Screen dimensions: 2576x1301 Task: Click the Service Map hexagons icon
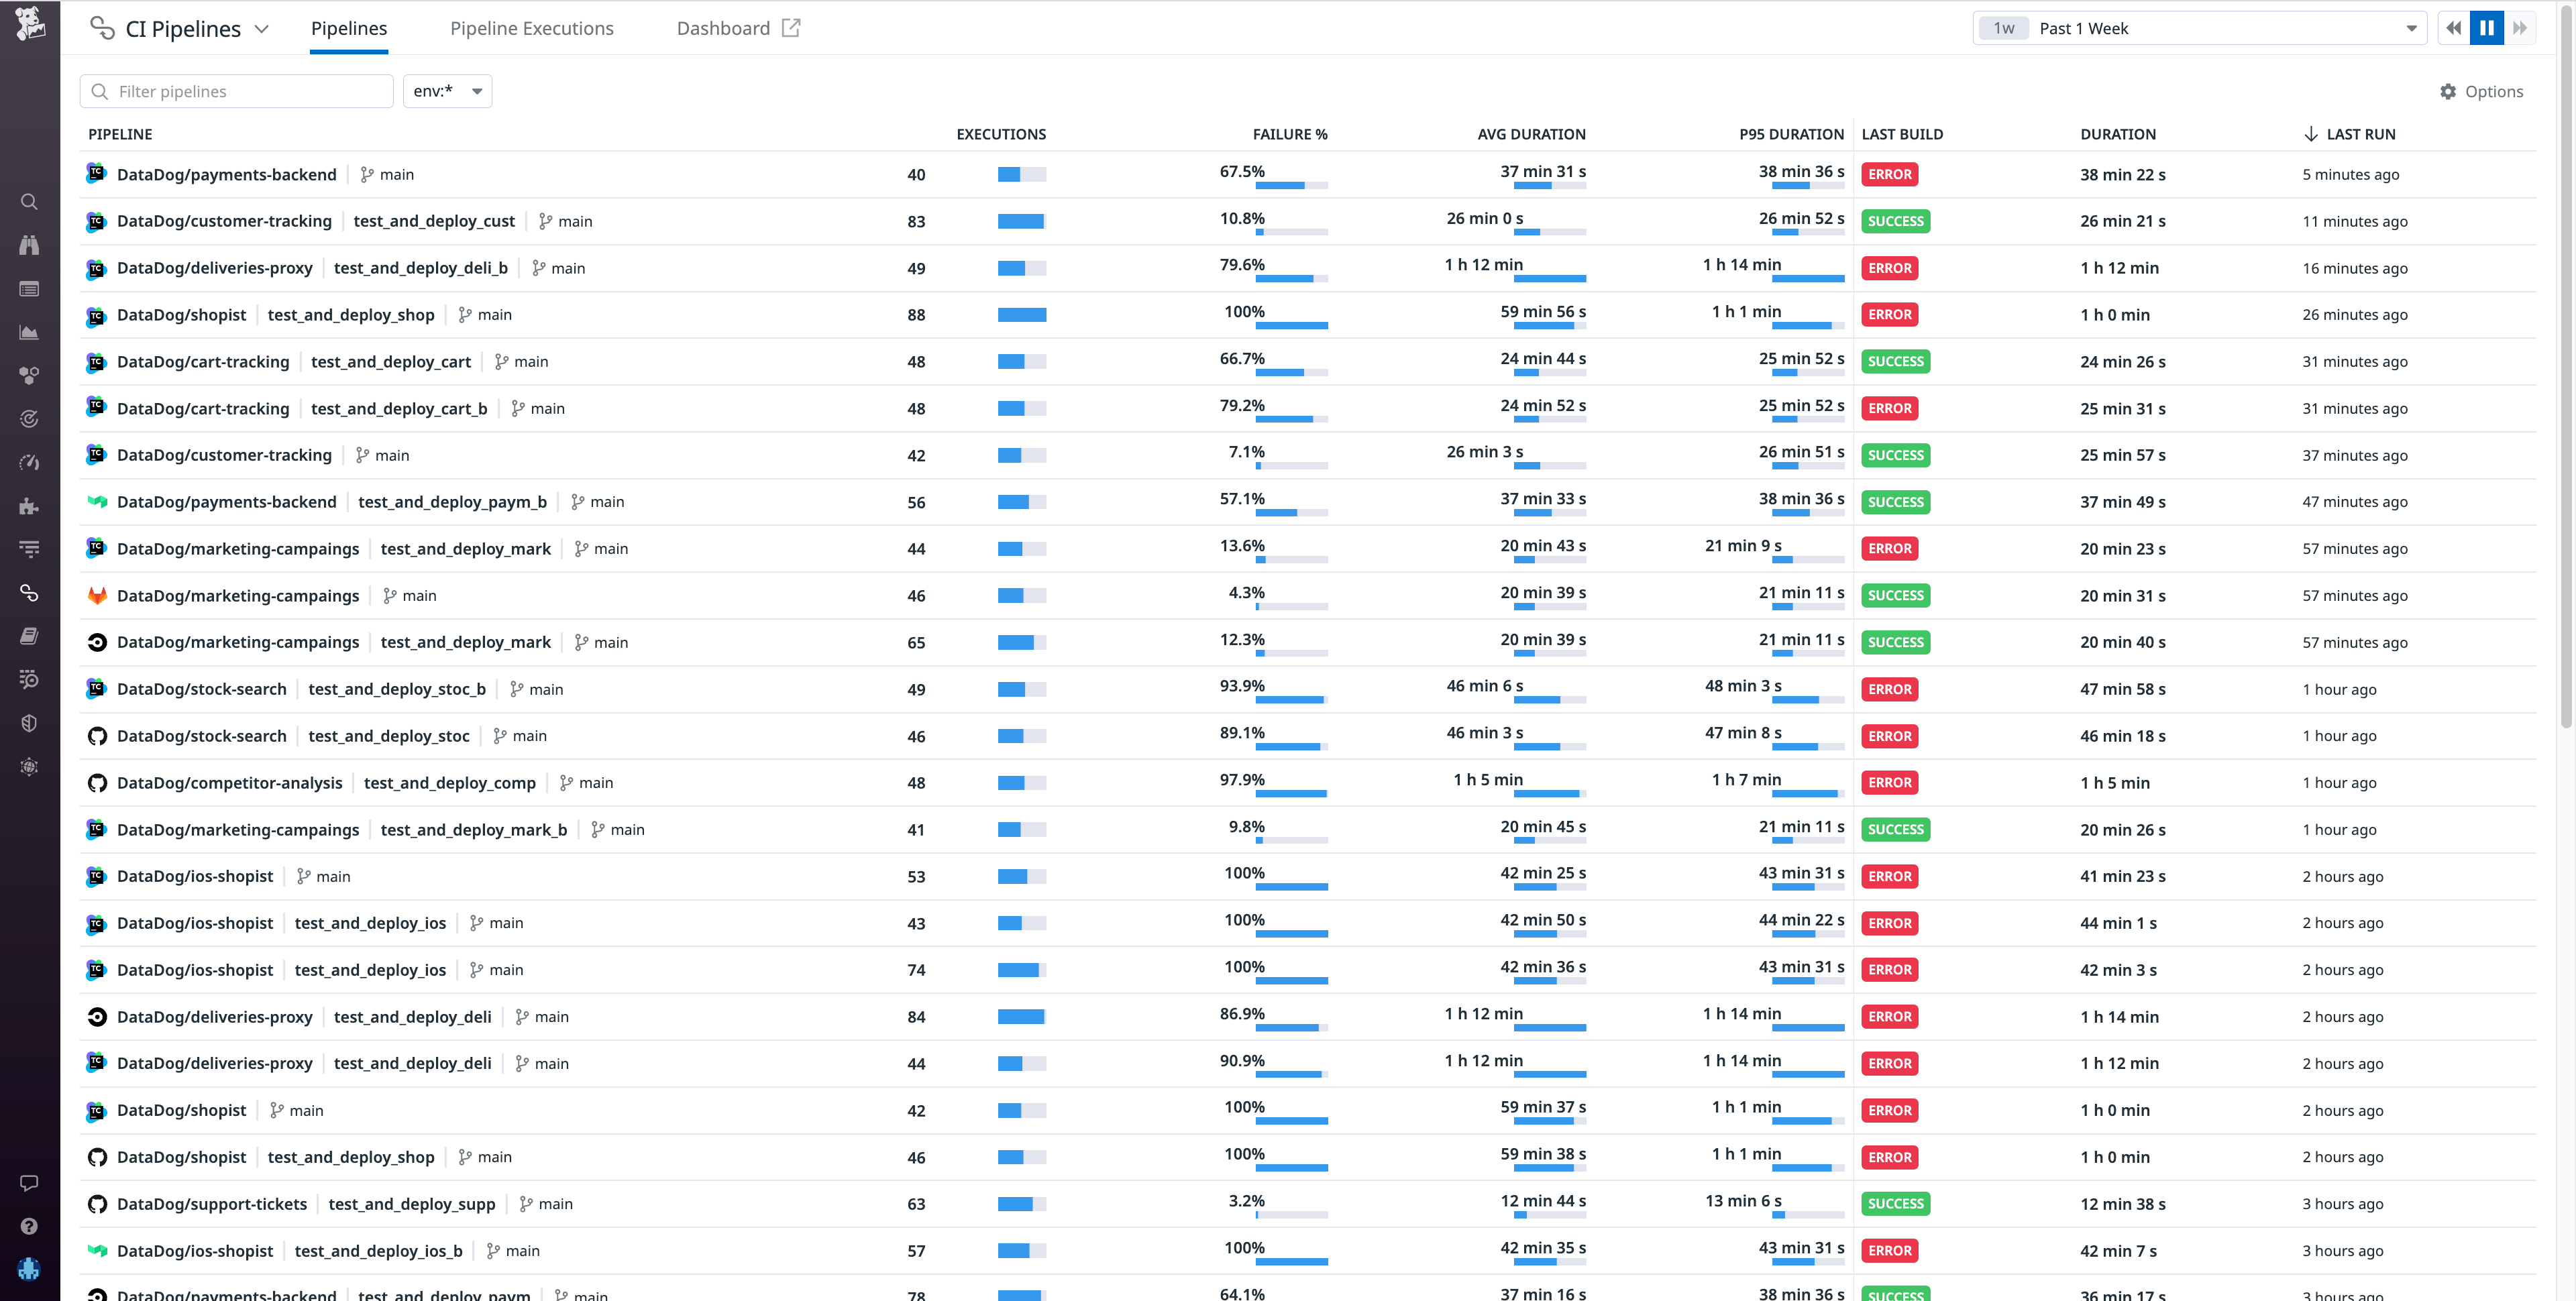(x=29, y=375)
